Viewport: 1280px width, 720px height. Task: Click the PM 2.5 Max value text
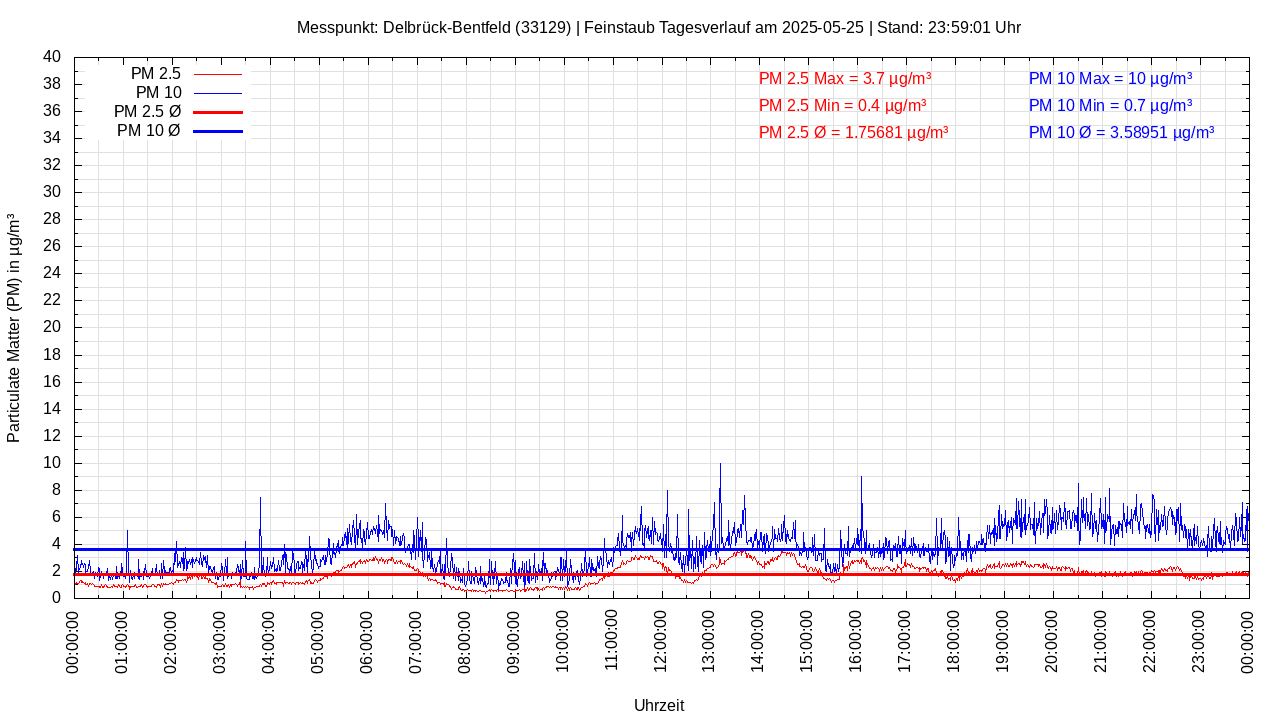pyautogui.click(x=845, y=78)
